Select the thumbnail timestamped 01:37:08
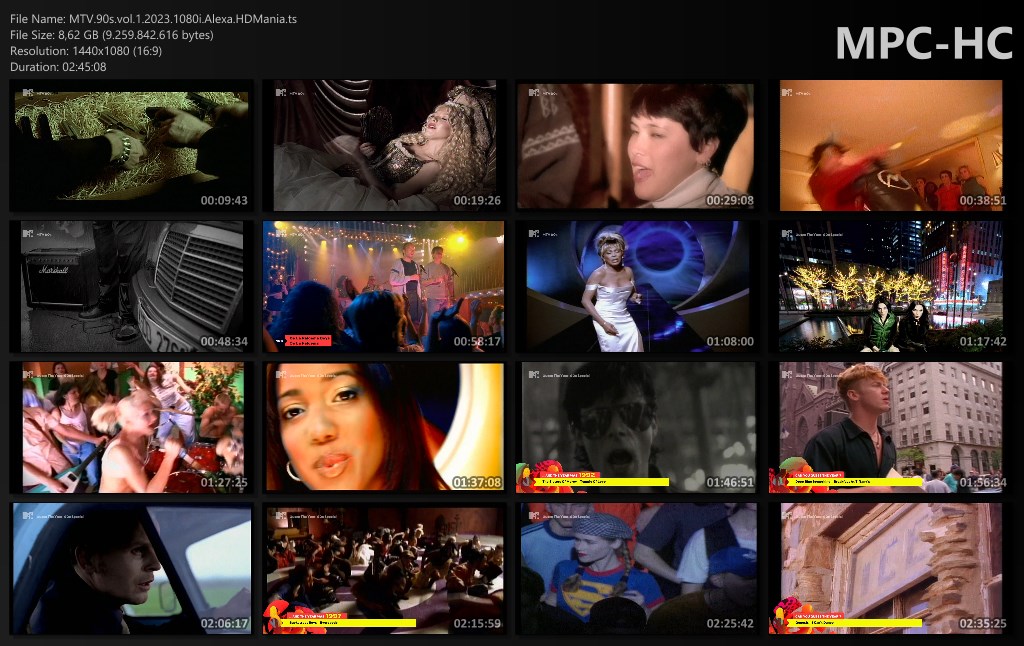 pos(384,428)
